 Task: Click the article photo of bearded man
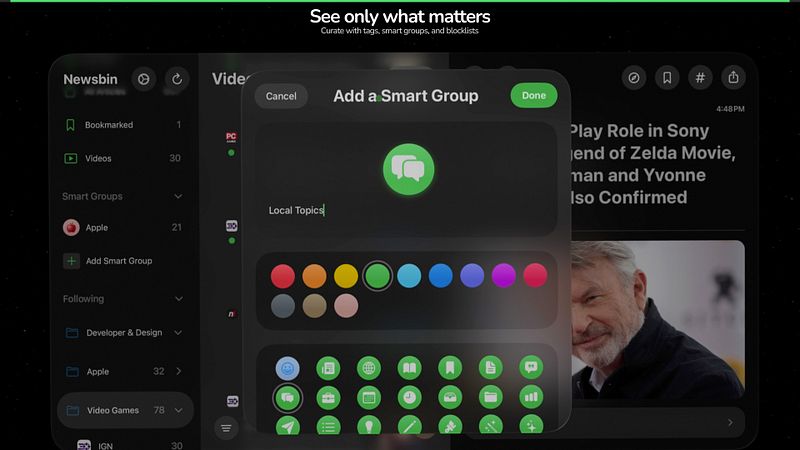(658, 319)
